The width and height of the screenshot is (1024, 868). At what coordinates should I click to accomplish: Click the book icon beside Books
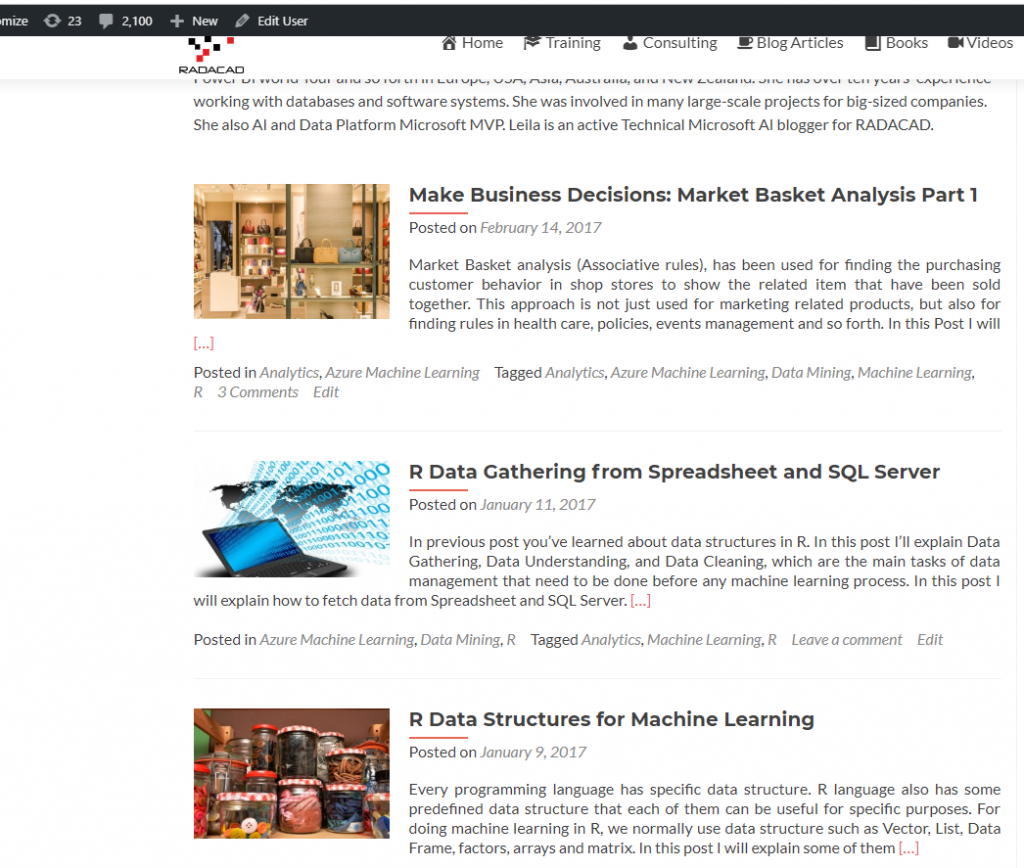point(873,43)
